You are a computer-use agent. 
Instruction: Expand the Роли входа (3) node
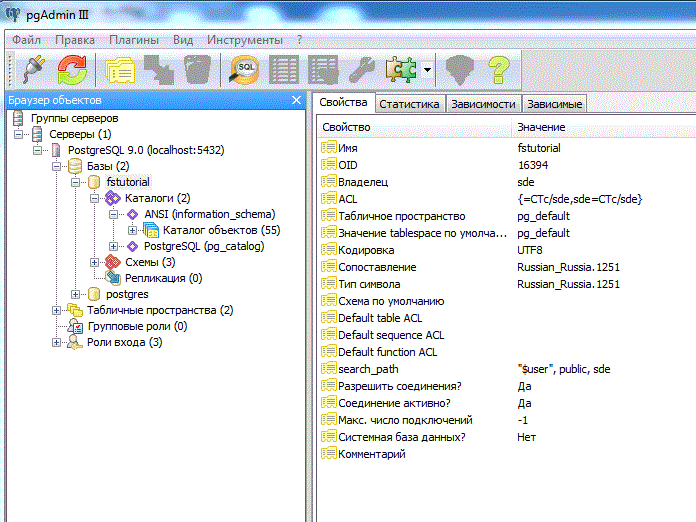[58, 342]
